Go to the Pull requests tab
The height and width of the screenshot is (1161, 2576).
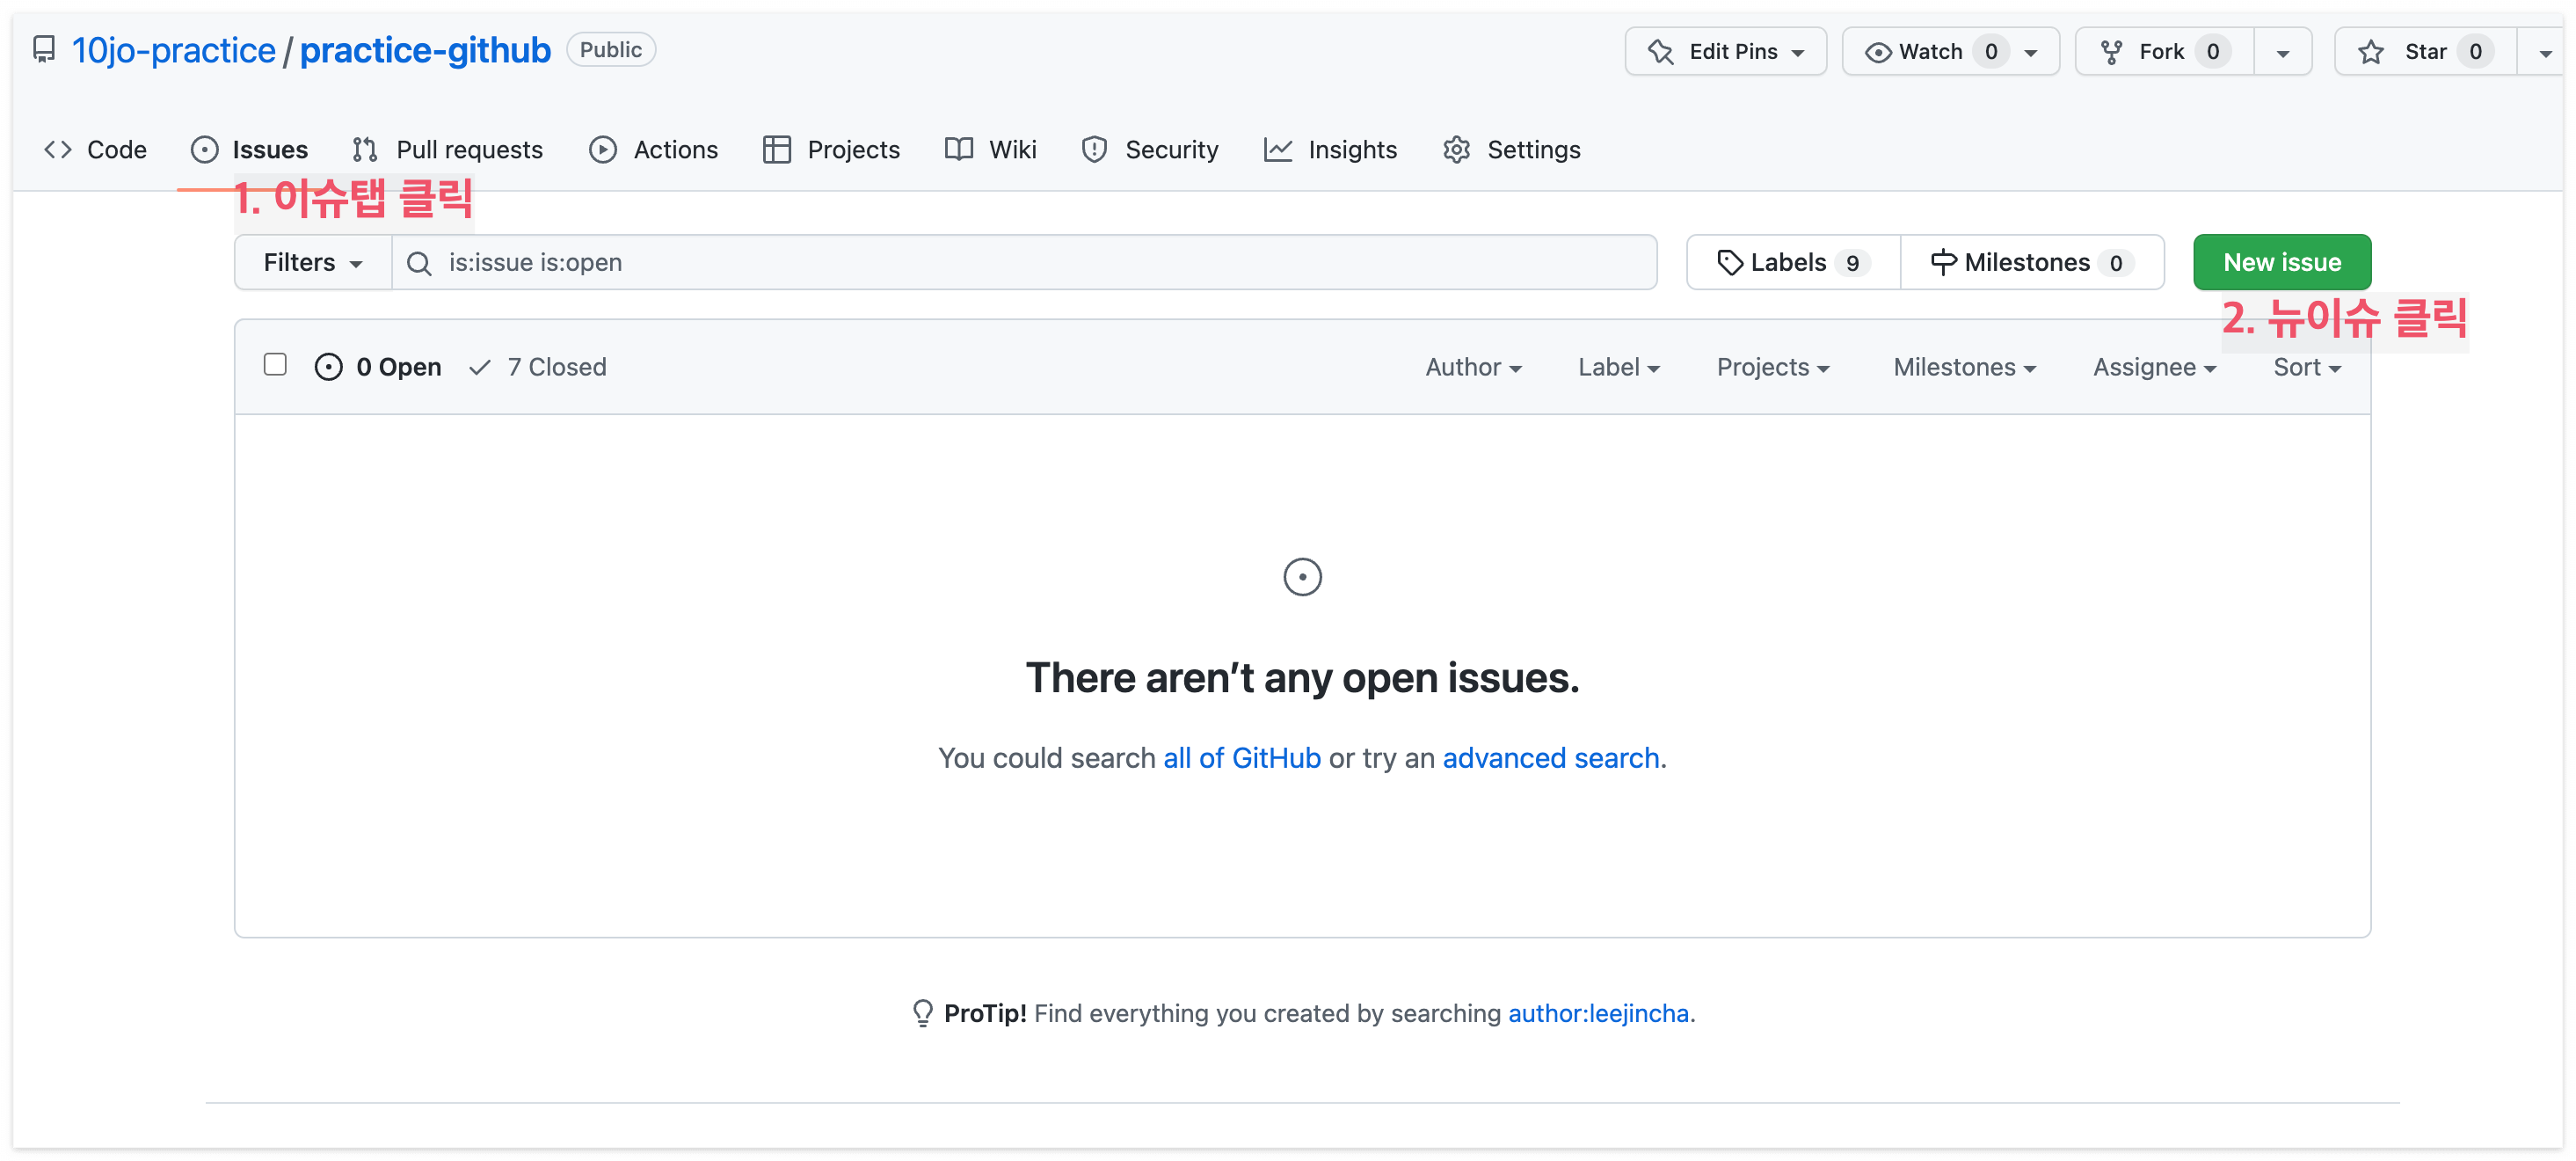coord(448,150)
